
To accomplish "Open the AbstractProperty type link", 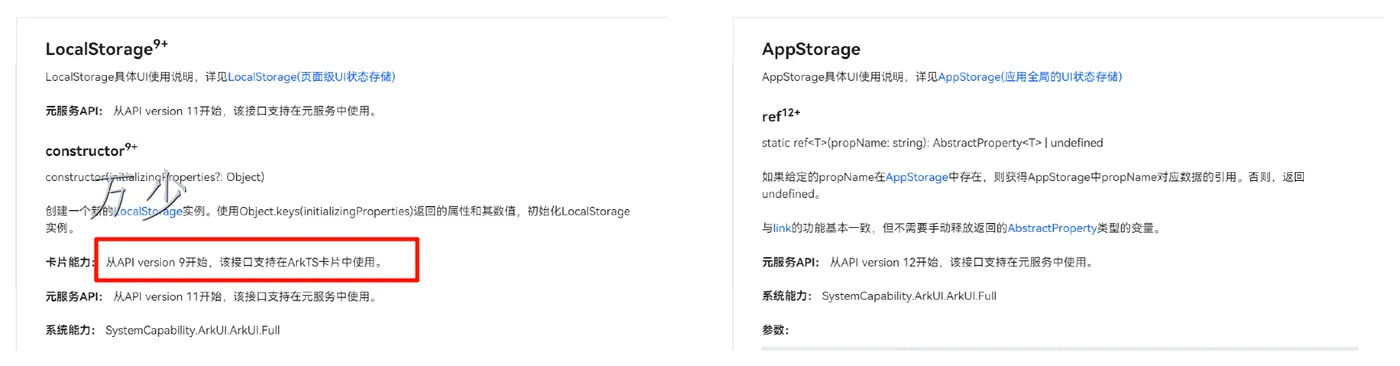I will 1052,228.
